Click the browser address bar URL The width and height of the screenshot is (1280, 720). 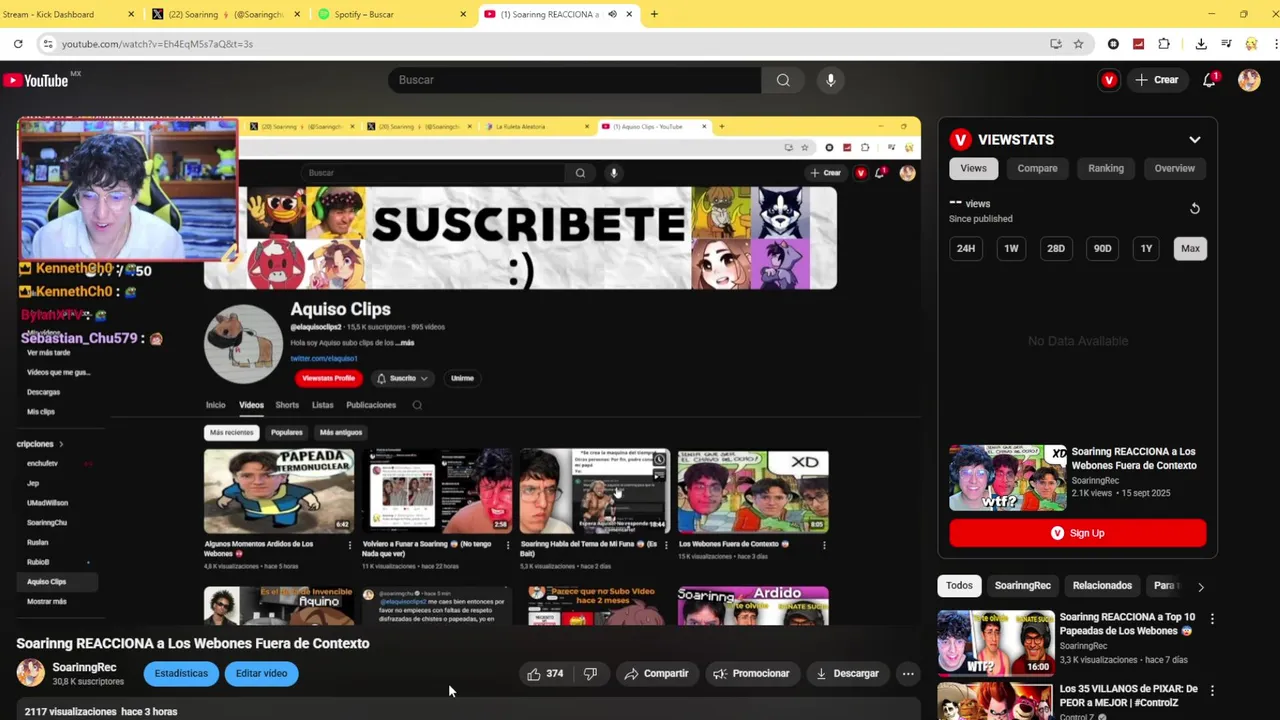click(157, 44)
